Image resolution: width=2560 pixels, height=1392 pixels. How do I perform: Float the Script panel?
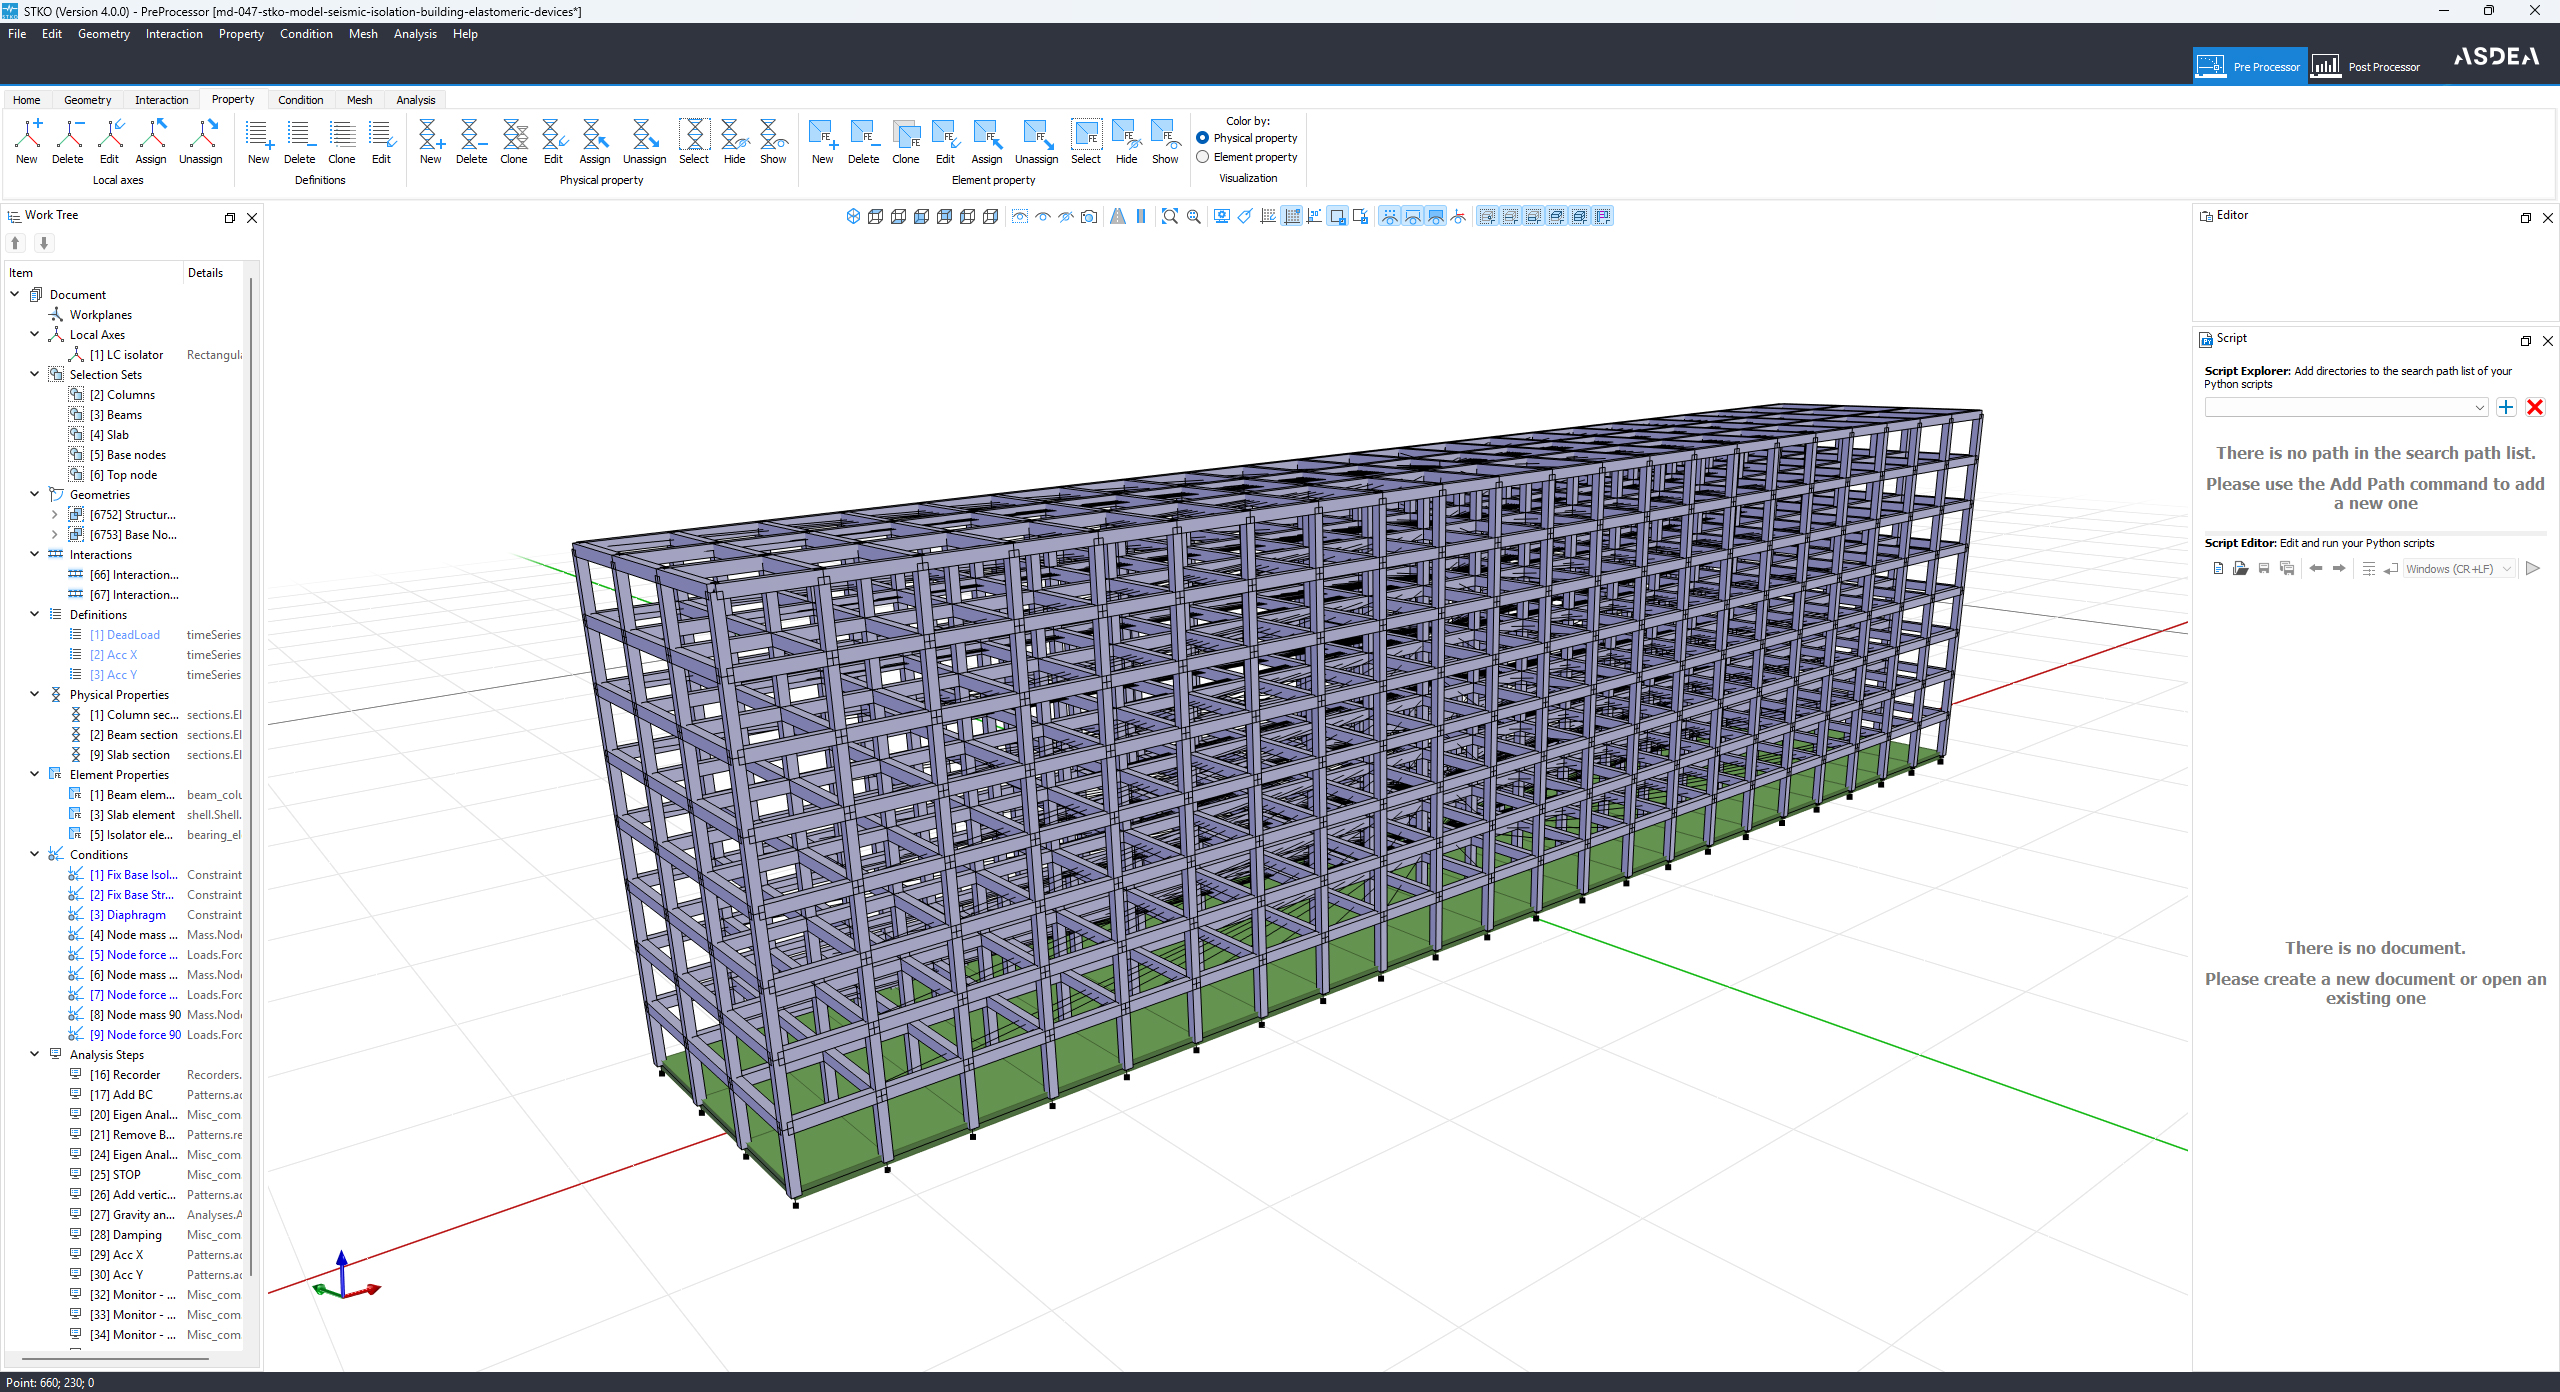tap(2525, 341)
